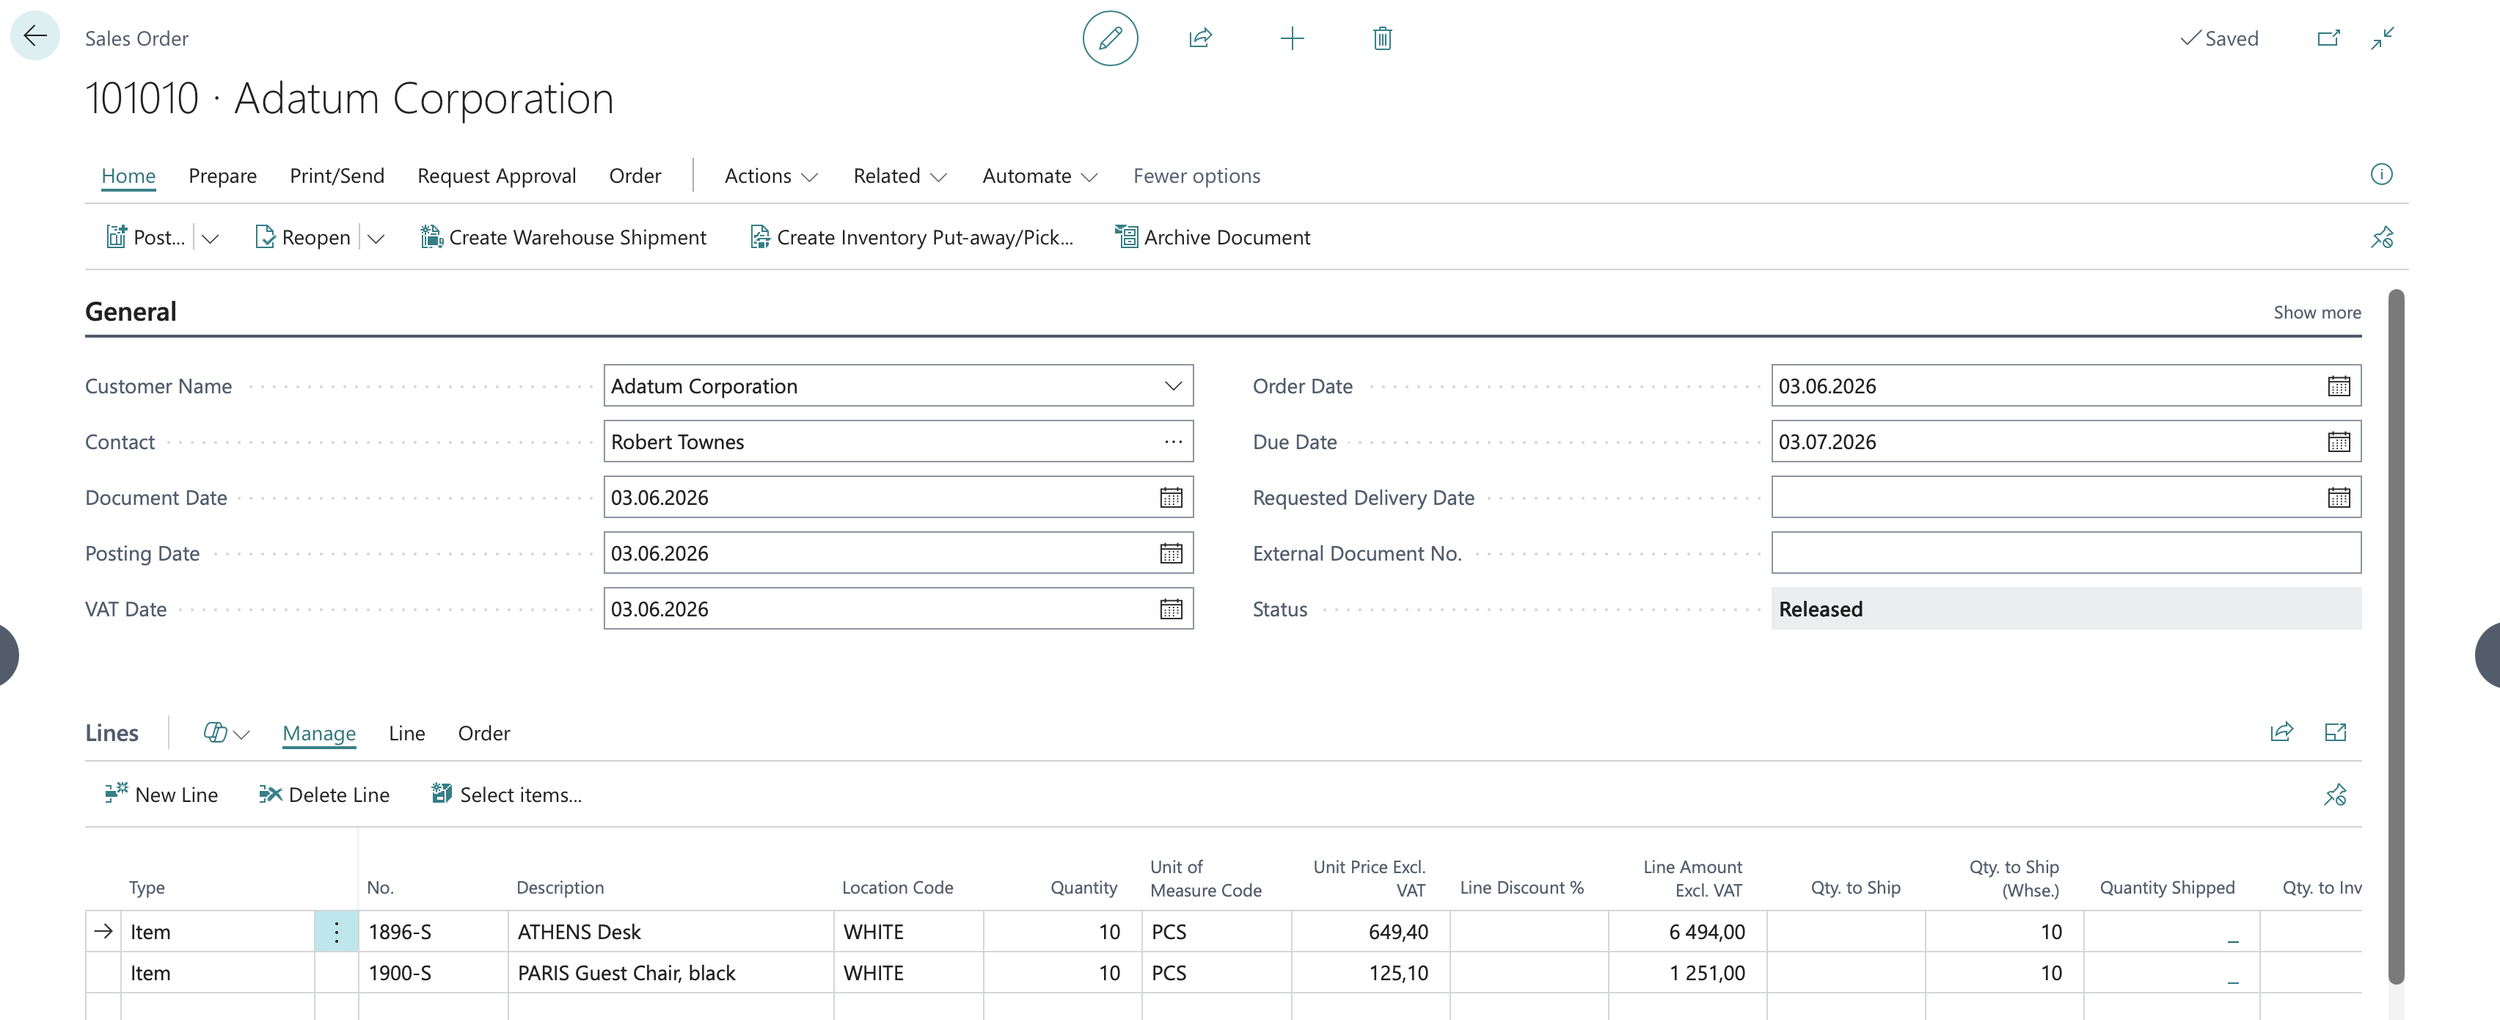Screen dimensions: 2500x1020
Task: Open Order Date calendar picker
Action: [2338, 387]
